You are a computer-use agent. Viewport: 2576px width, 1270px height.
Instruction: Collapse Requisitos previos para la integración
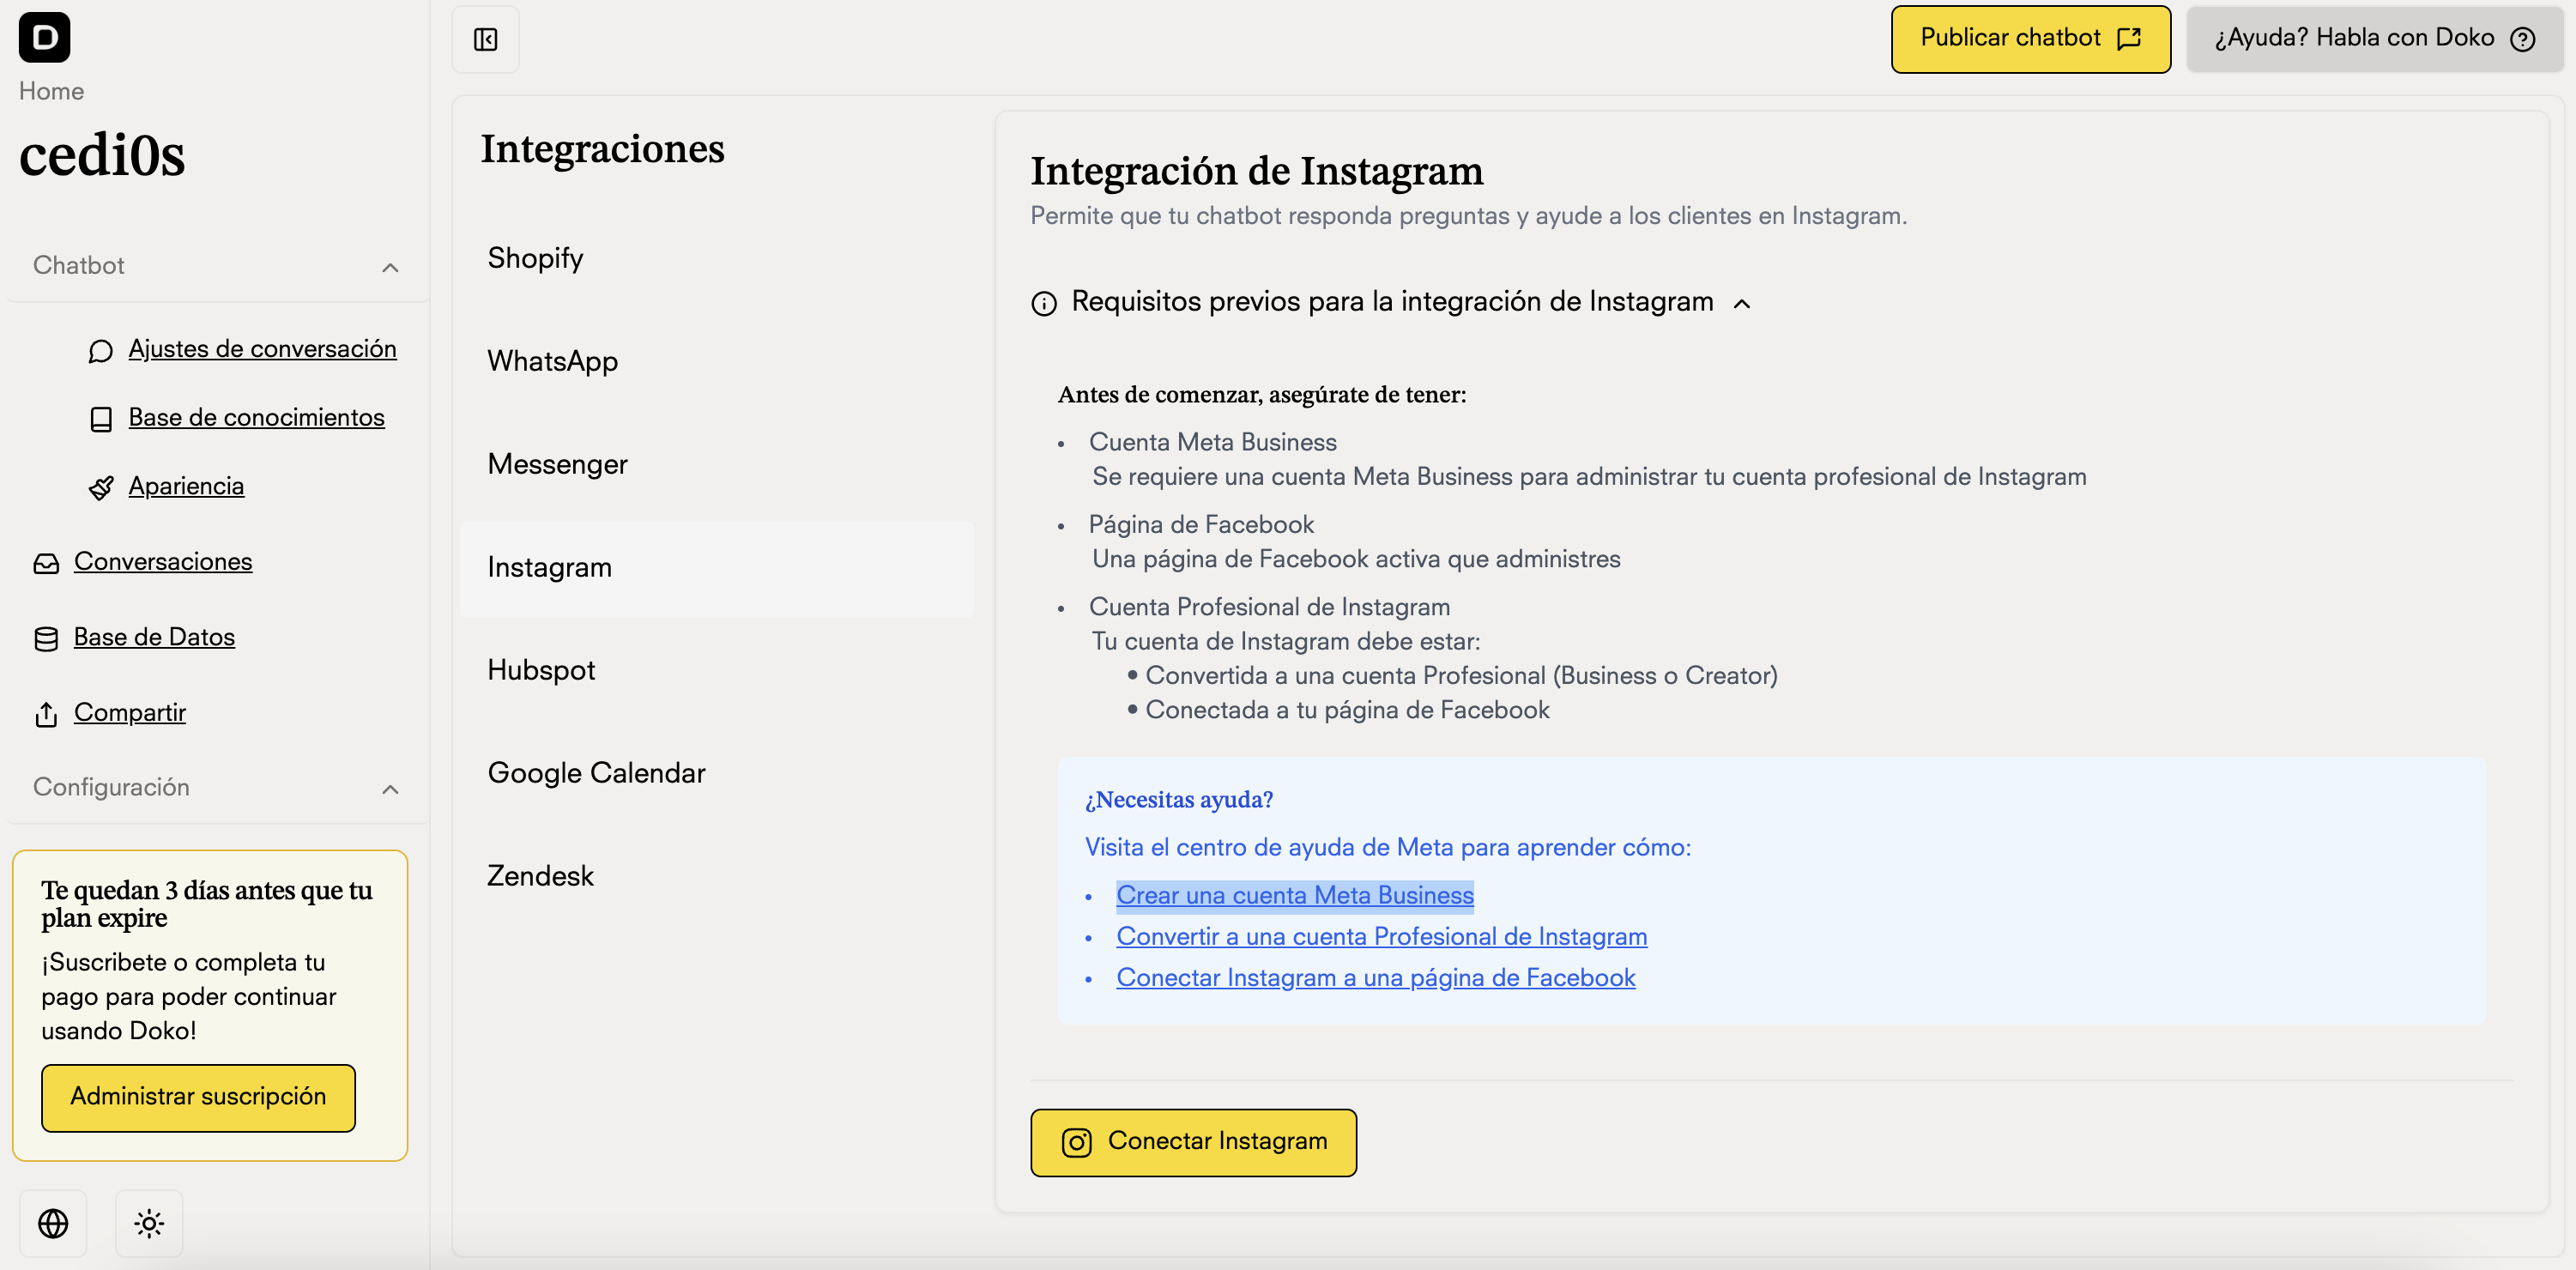(1743, 303)
